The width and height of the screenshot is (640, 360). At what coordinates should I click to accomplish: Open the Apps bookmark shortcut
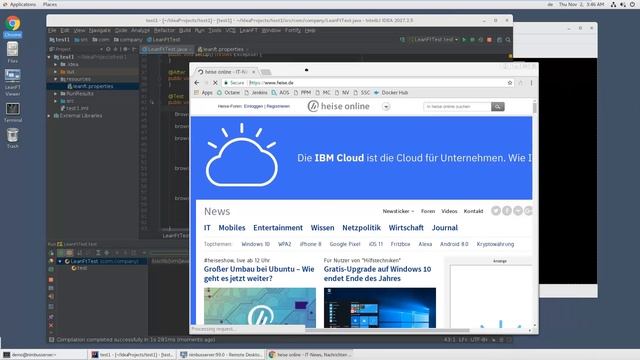[x=203, y=93]
